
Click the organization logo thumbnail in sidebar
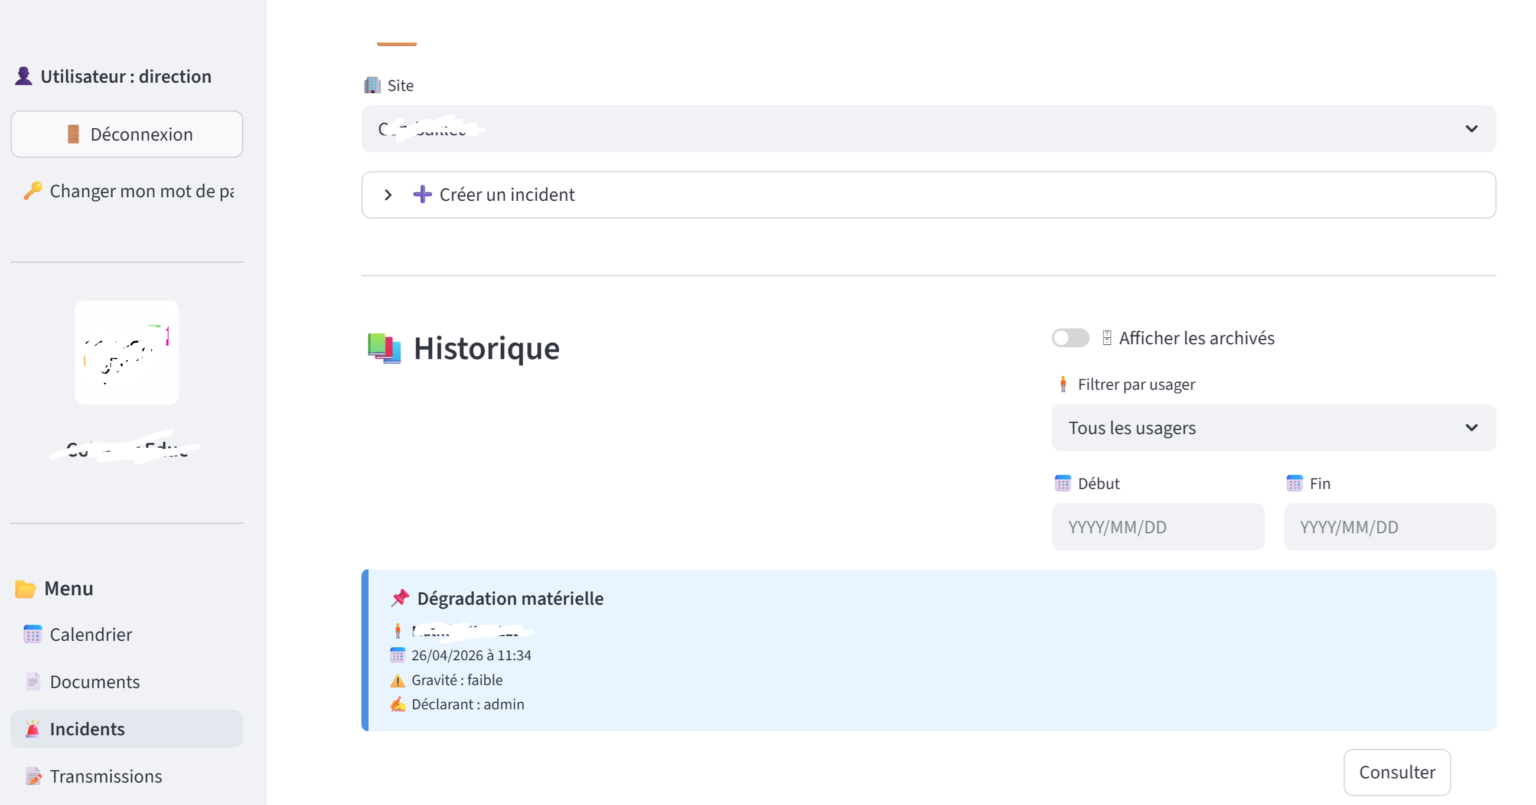point(127,353)
